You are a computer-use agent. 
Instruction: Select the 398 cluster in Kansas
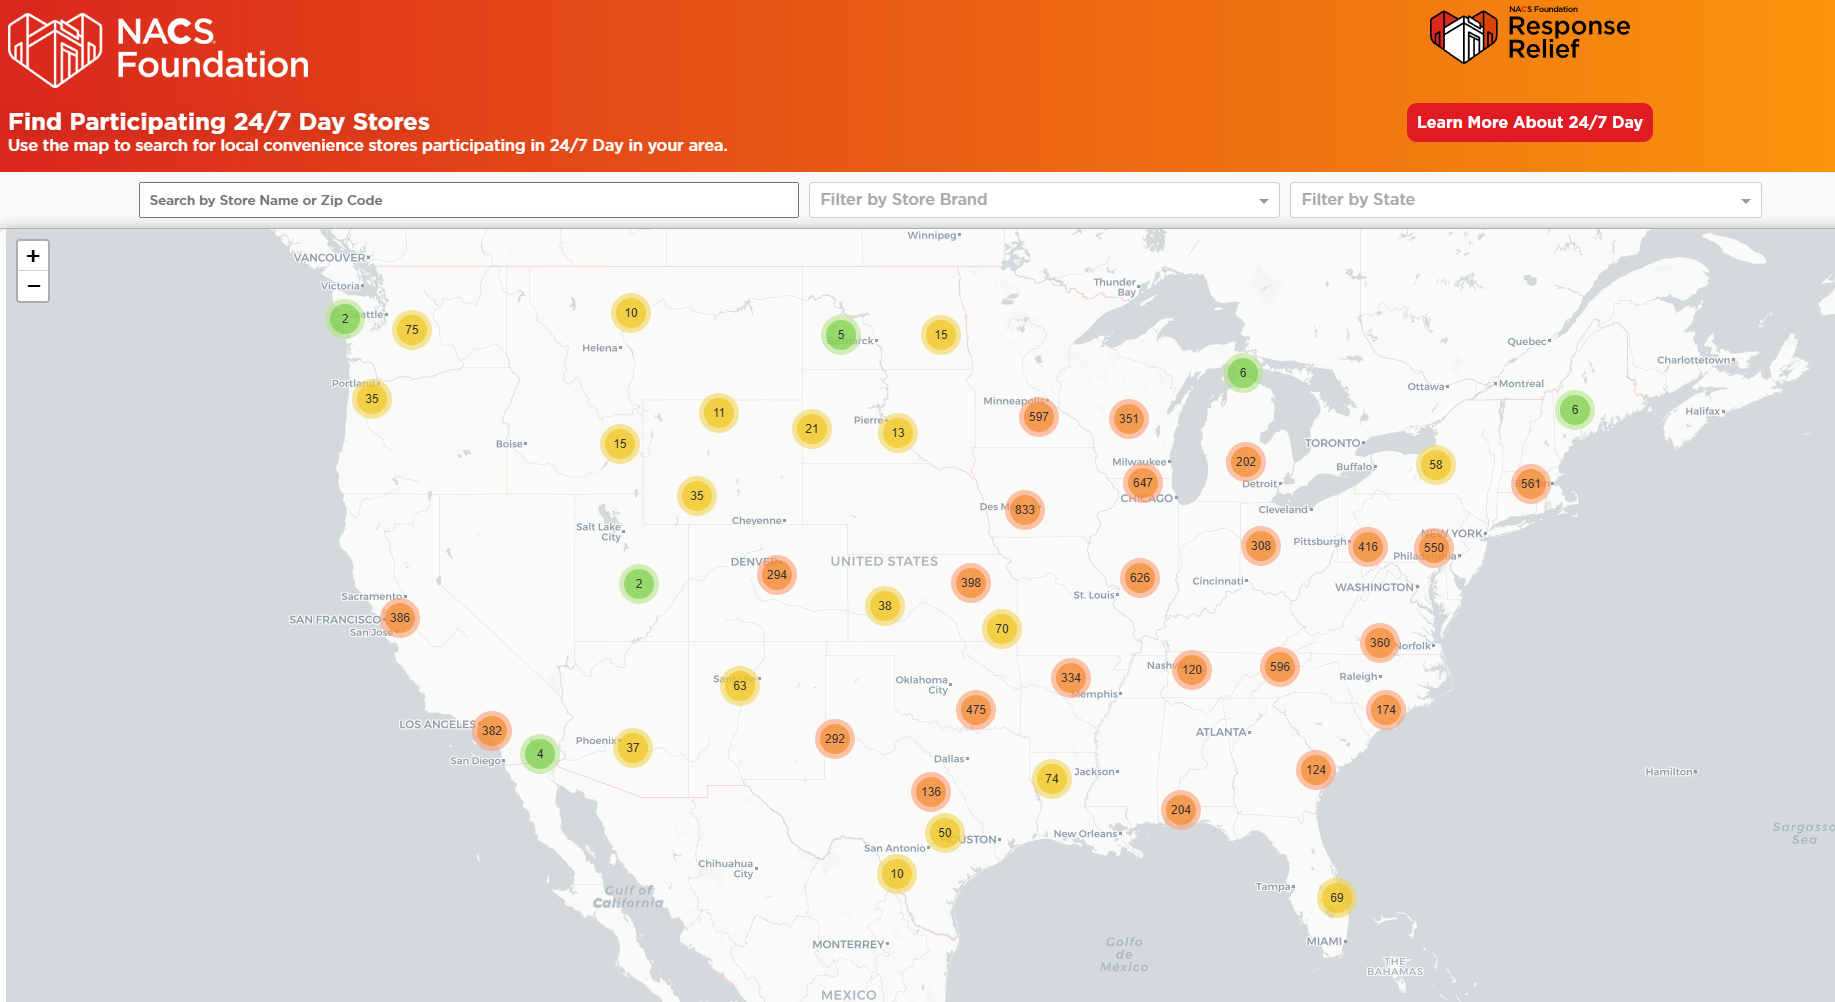pyautogui.click(x=971, y=583)
